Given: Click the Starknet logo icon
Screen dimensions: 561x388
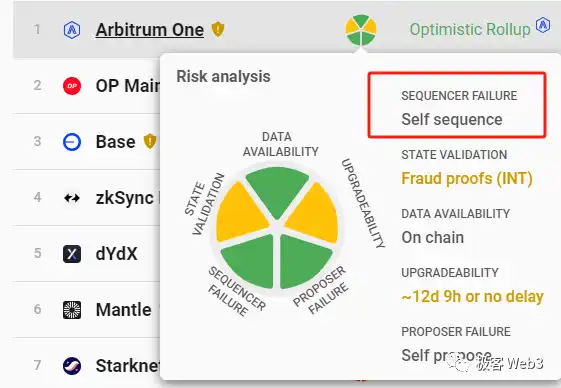Looking at the screenshot, I should pos(72,366).
